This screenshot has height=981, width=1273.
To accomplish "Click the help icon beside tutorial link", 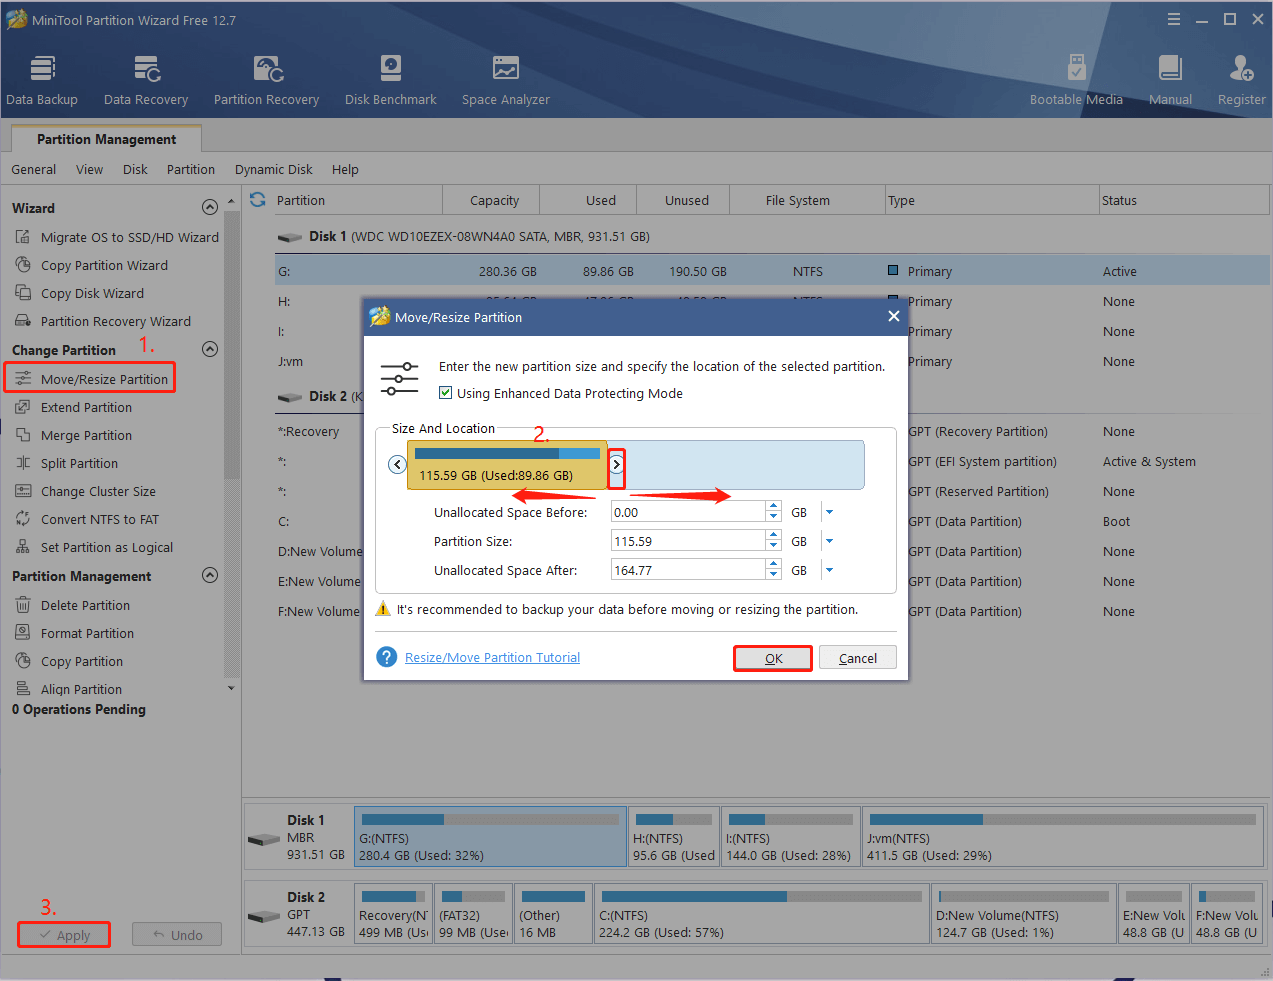I will [x=387, y=657].
